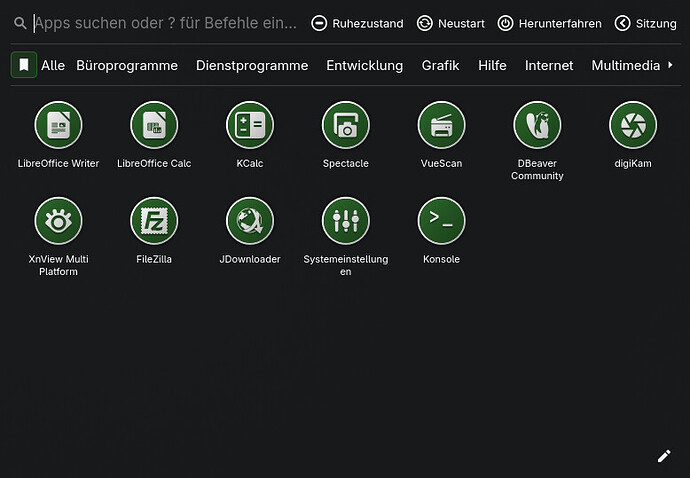The height and width of the screenshot is (478, 690).
Task: Open LibreOffice Calc app
Action: click(154, 126)
